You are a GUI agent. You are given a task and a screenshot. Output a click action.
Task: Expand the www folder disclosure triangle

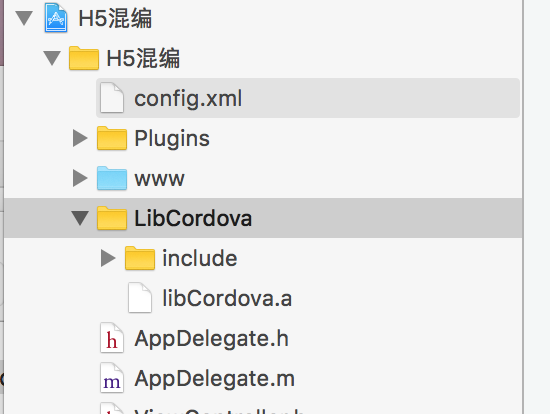pos(80,178)
